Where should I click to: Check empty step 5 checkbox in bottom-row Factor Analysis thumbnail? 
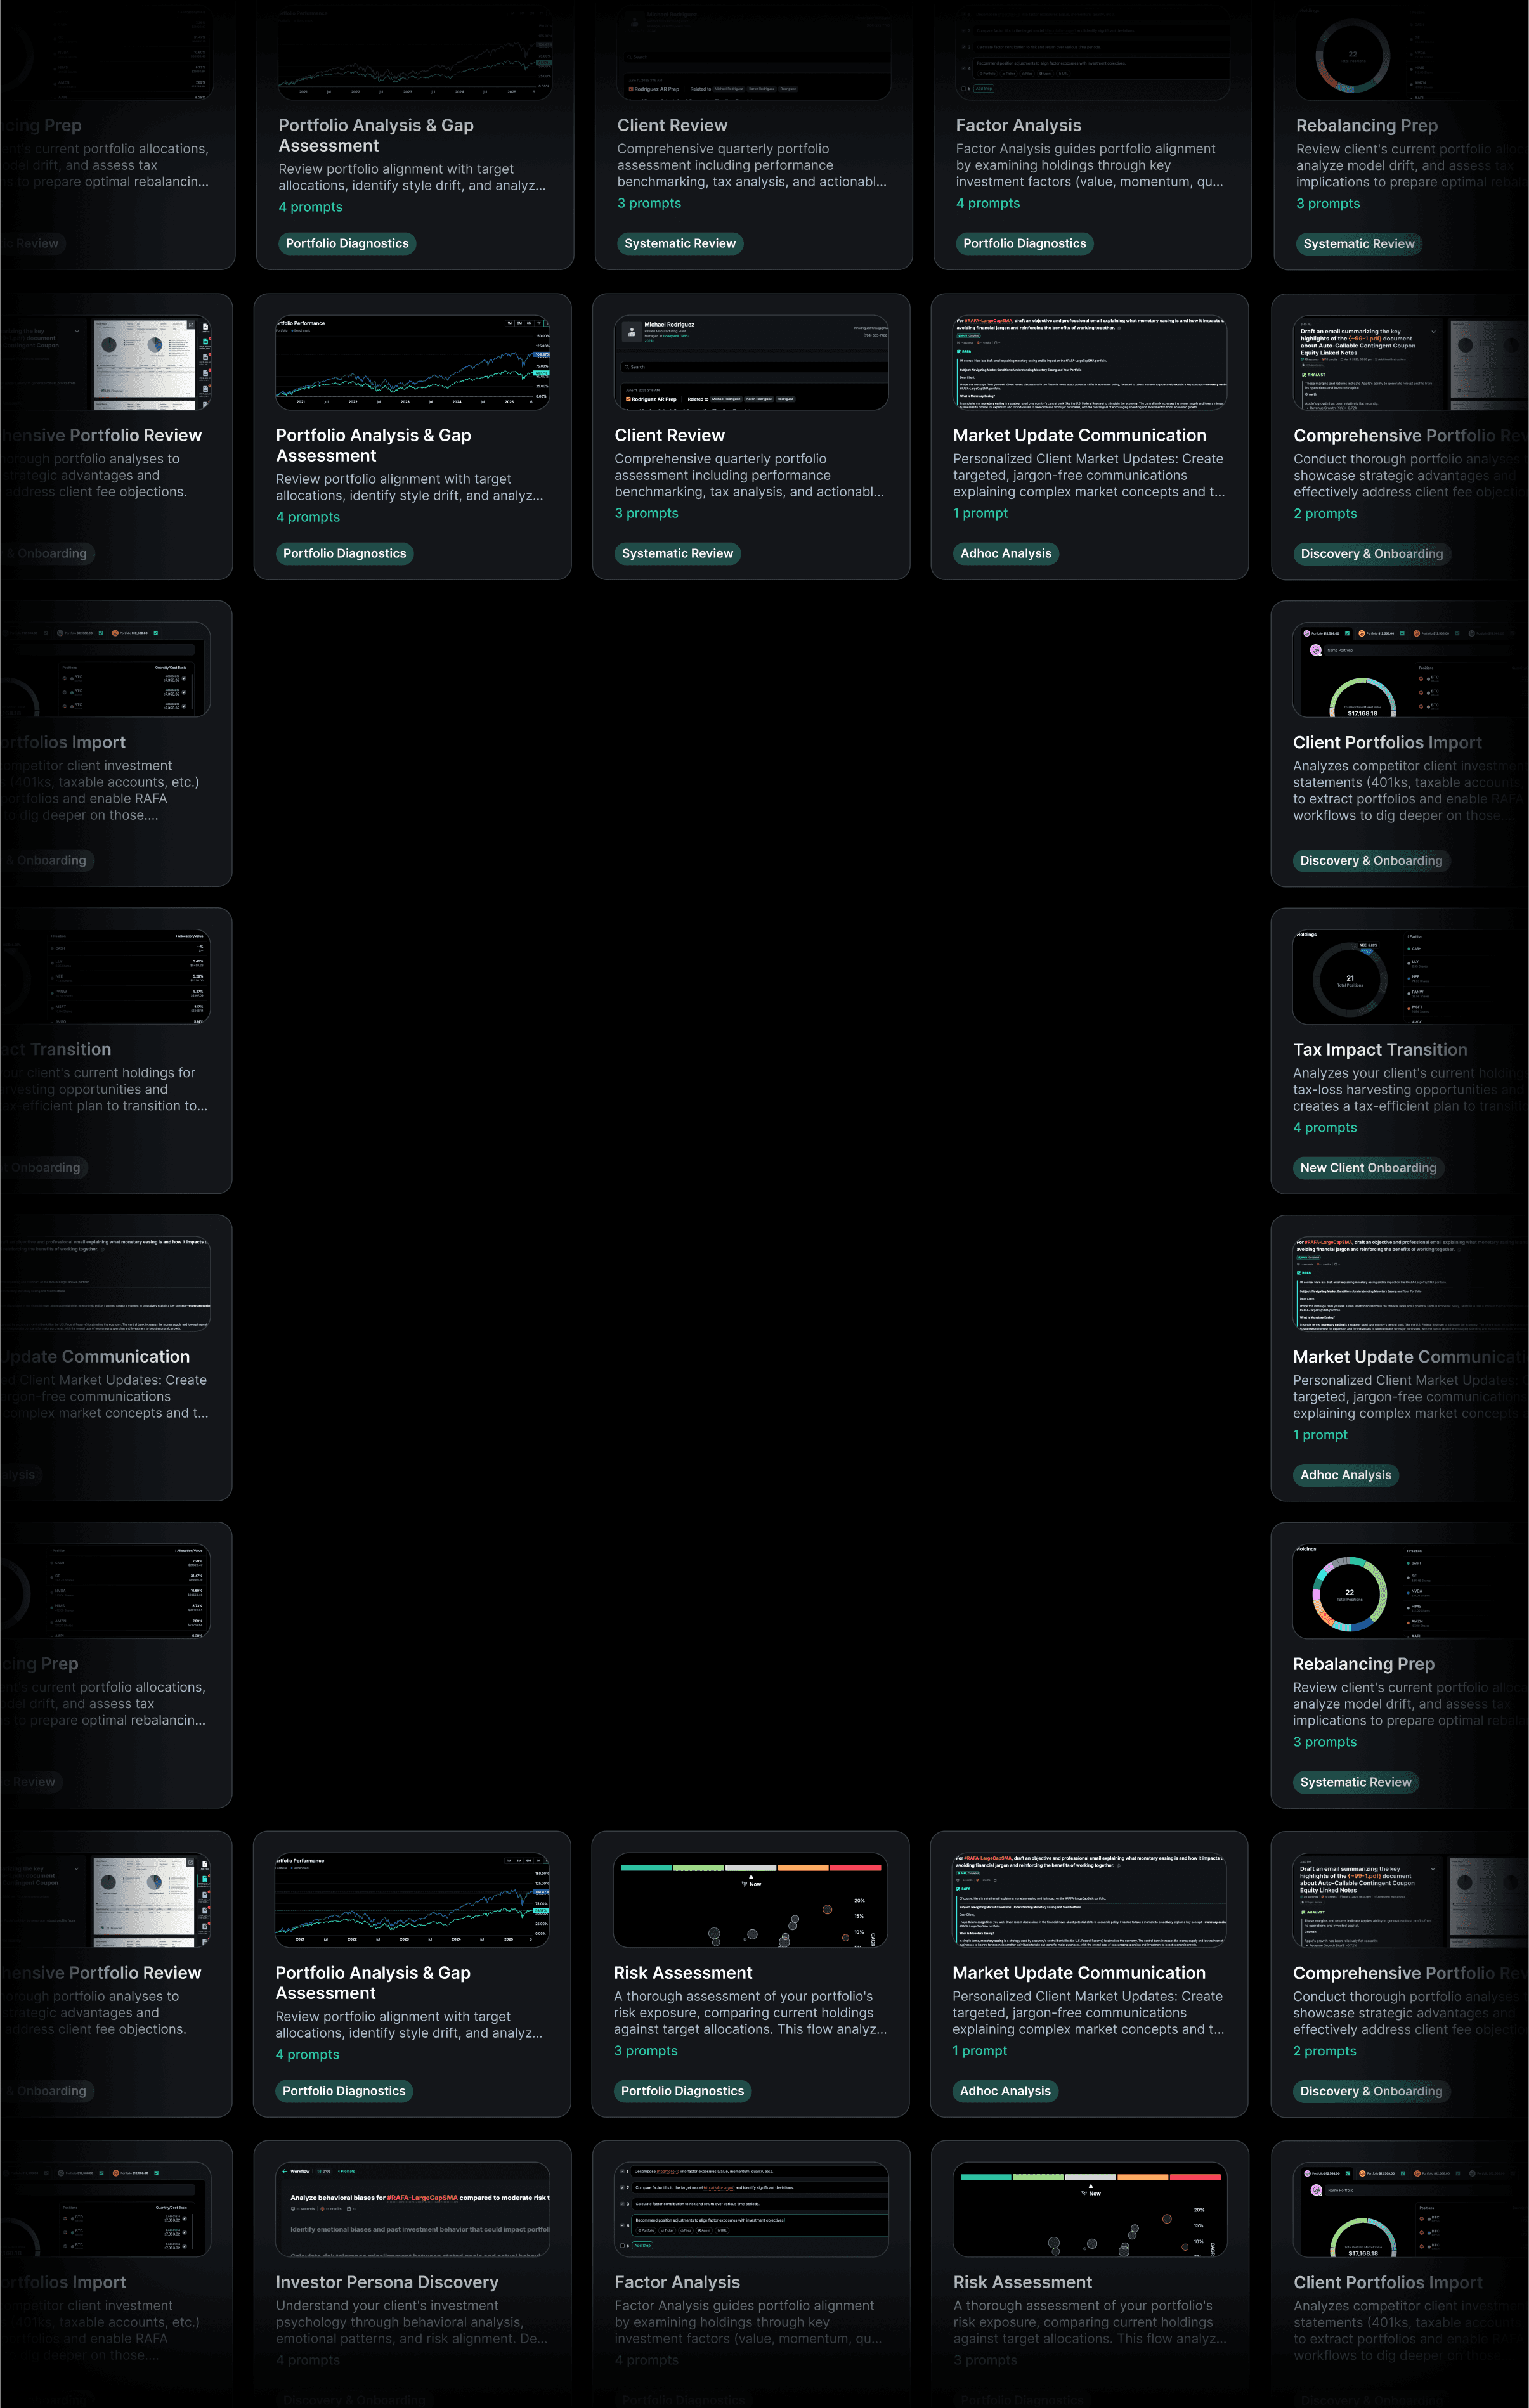[x=622, y=2245]
